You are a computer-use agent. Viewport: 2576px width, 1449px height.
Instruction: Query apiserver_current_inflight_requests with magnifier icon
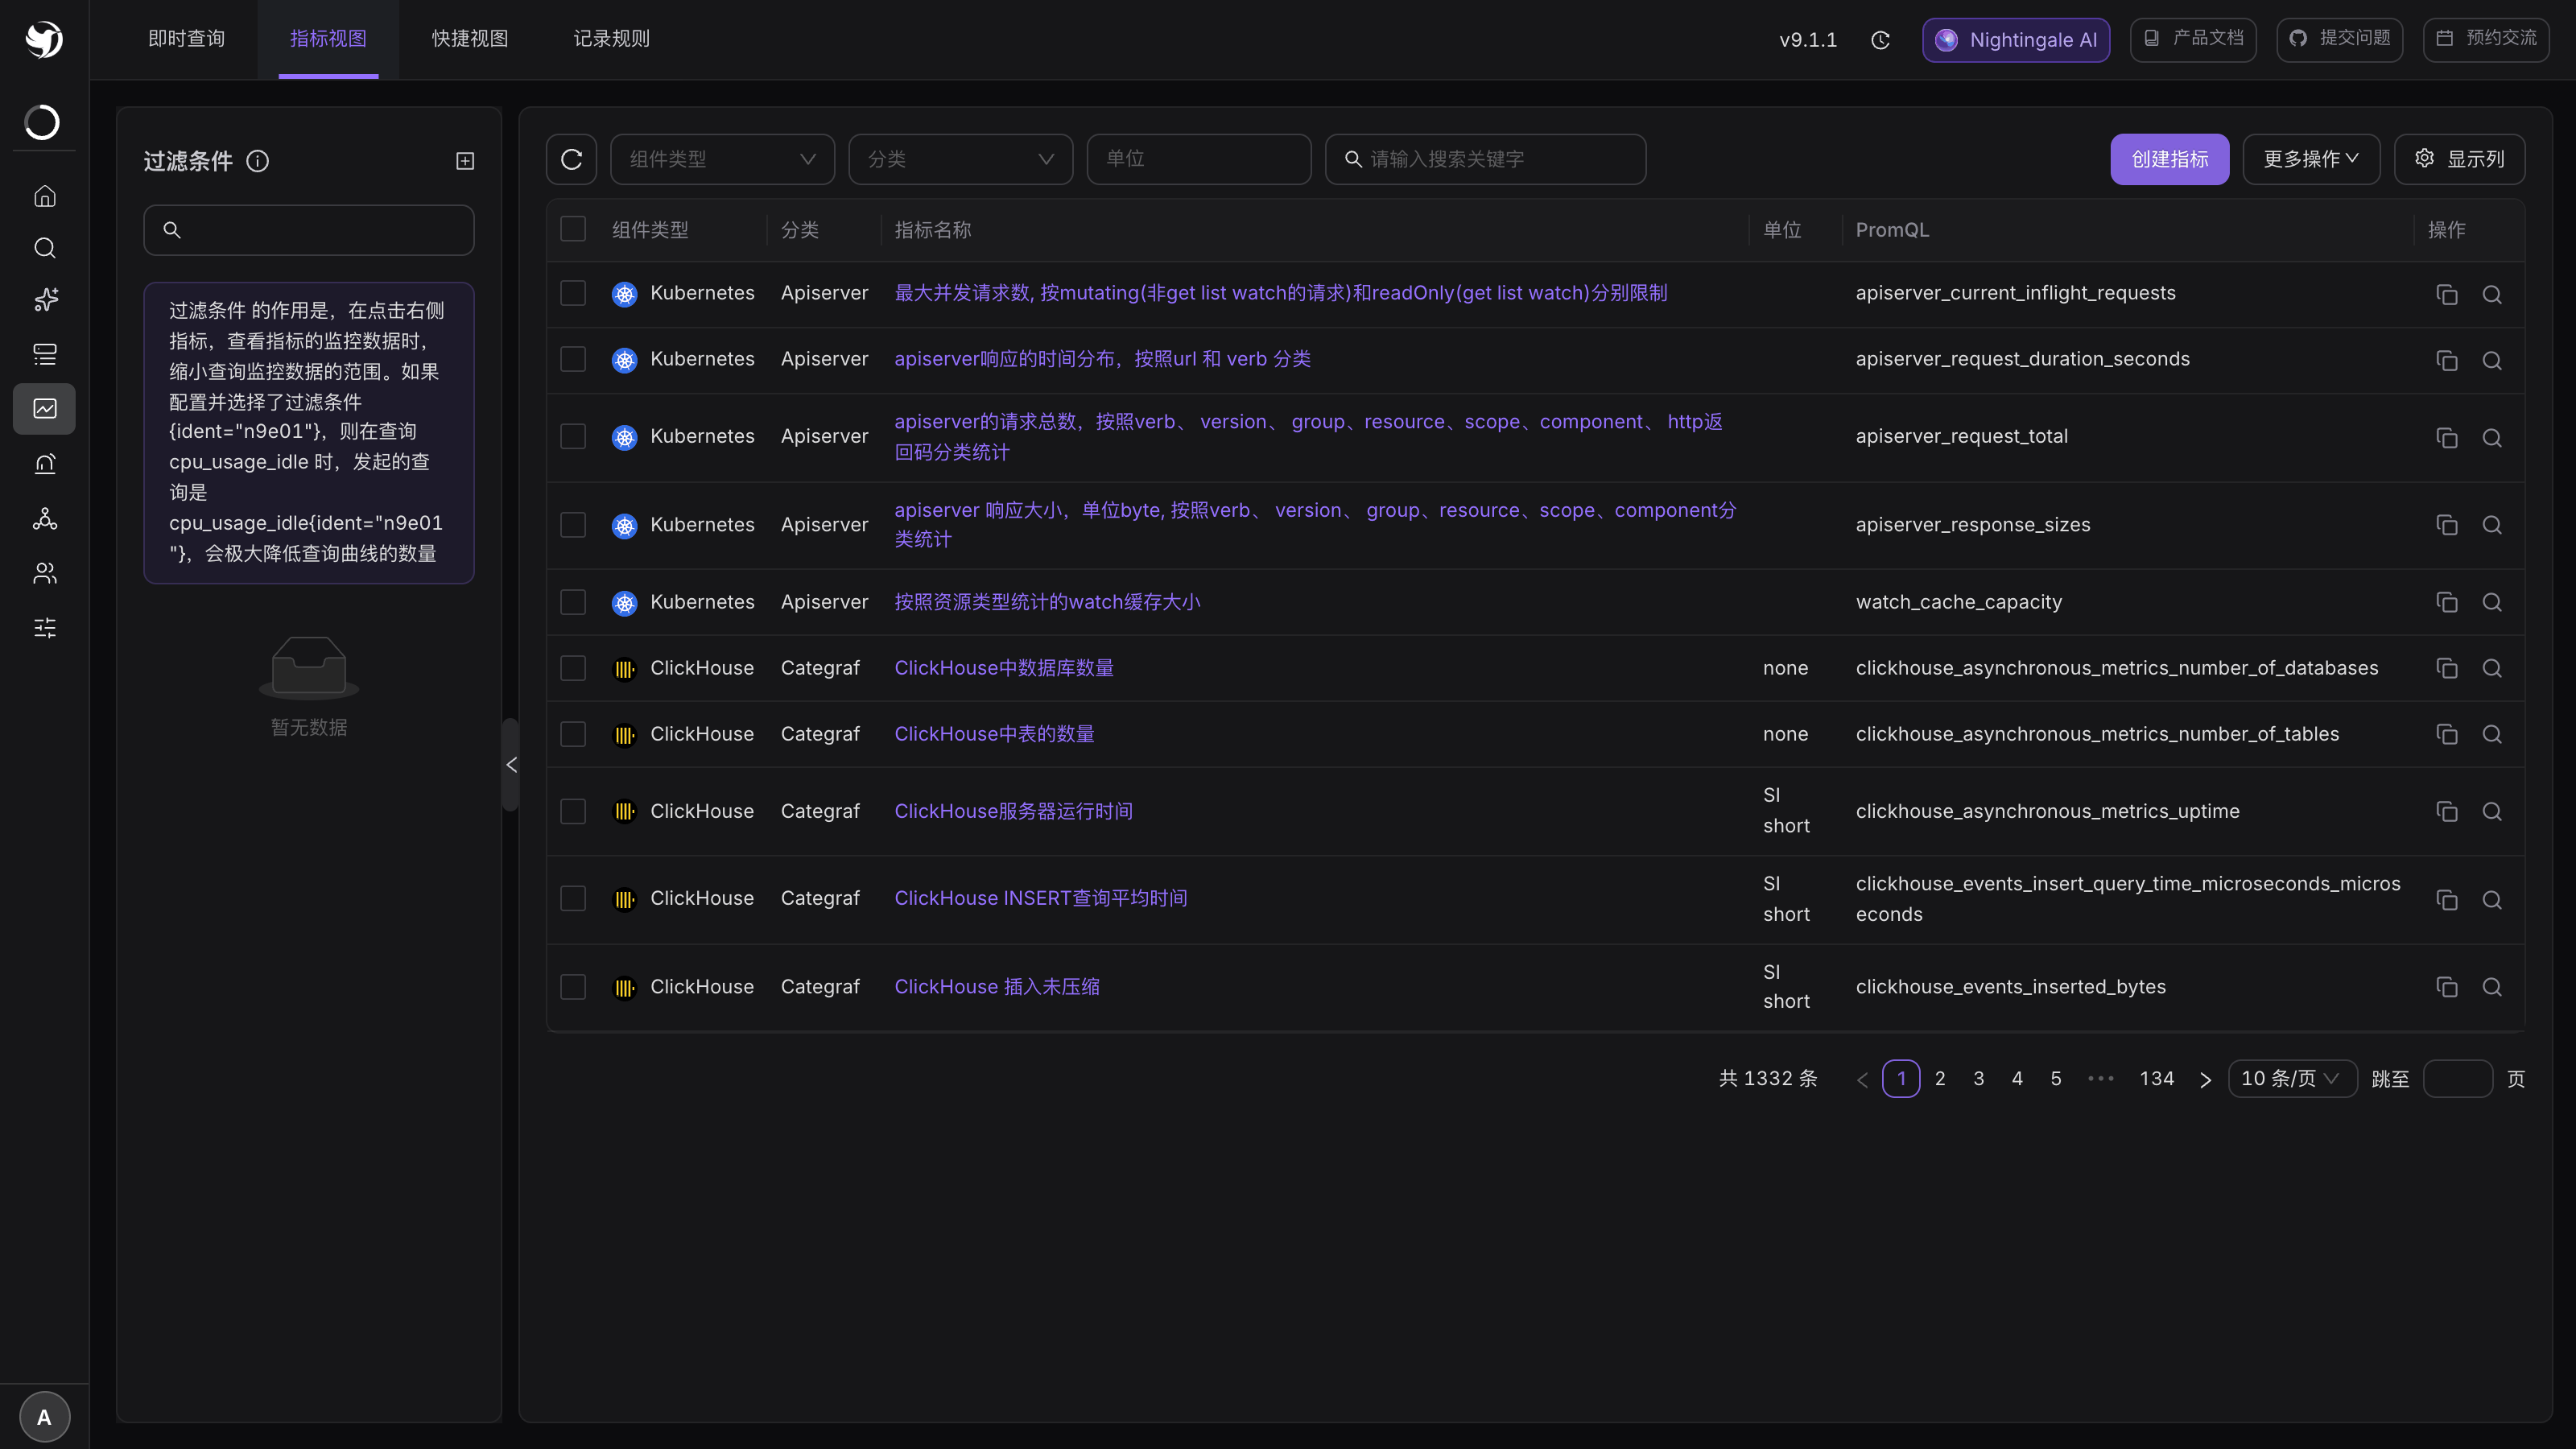tap(2492, 295)
